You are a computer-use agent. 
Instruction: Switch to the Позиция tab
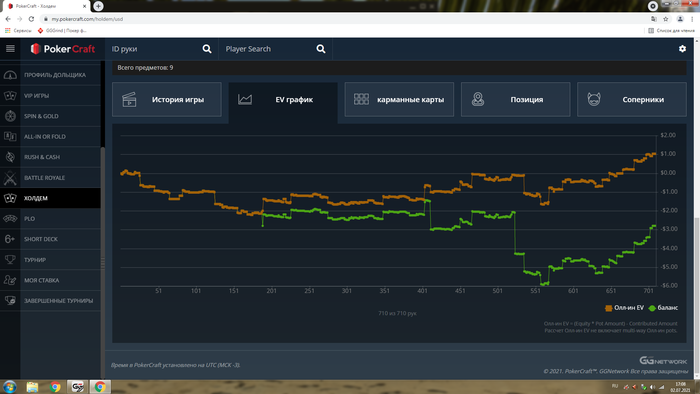click(x=516, y=100)
